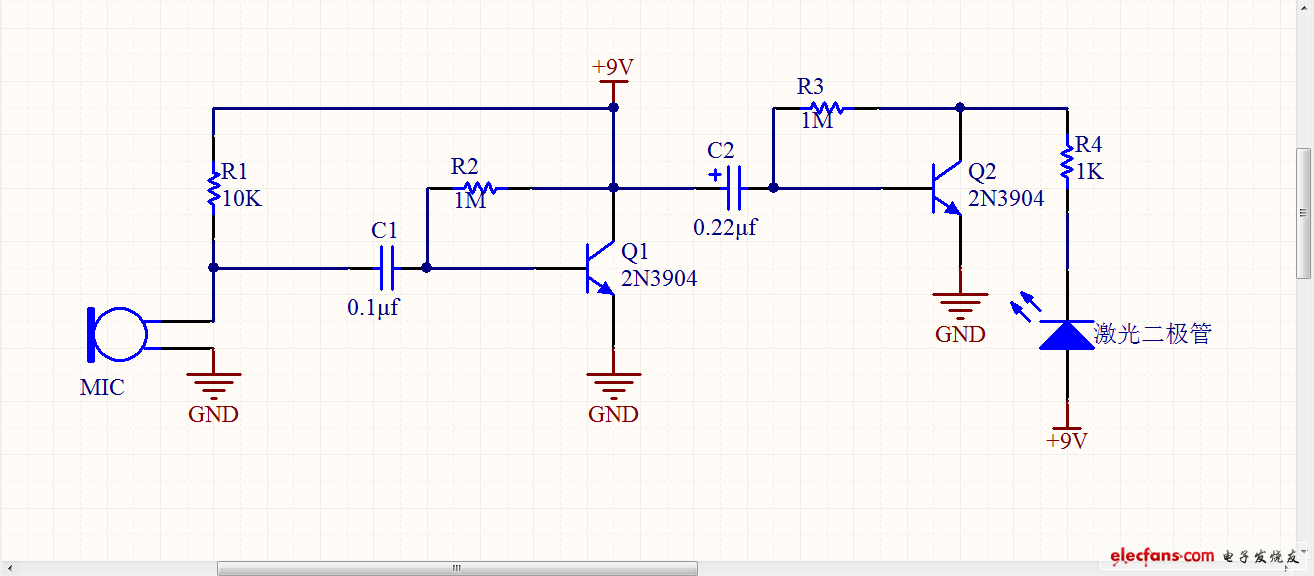Click the GND symbol below Q1 emitter

click(x=613, y=383)
